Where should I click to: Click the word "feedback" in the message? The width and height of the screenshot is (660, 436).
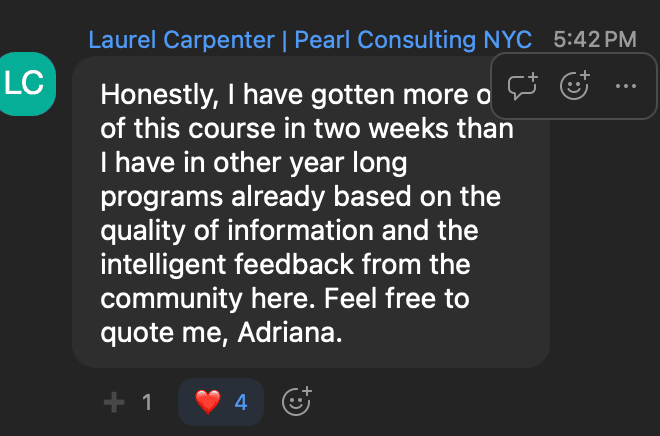(289, 265)
